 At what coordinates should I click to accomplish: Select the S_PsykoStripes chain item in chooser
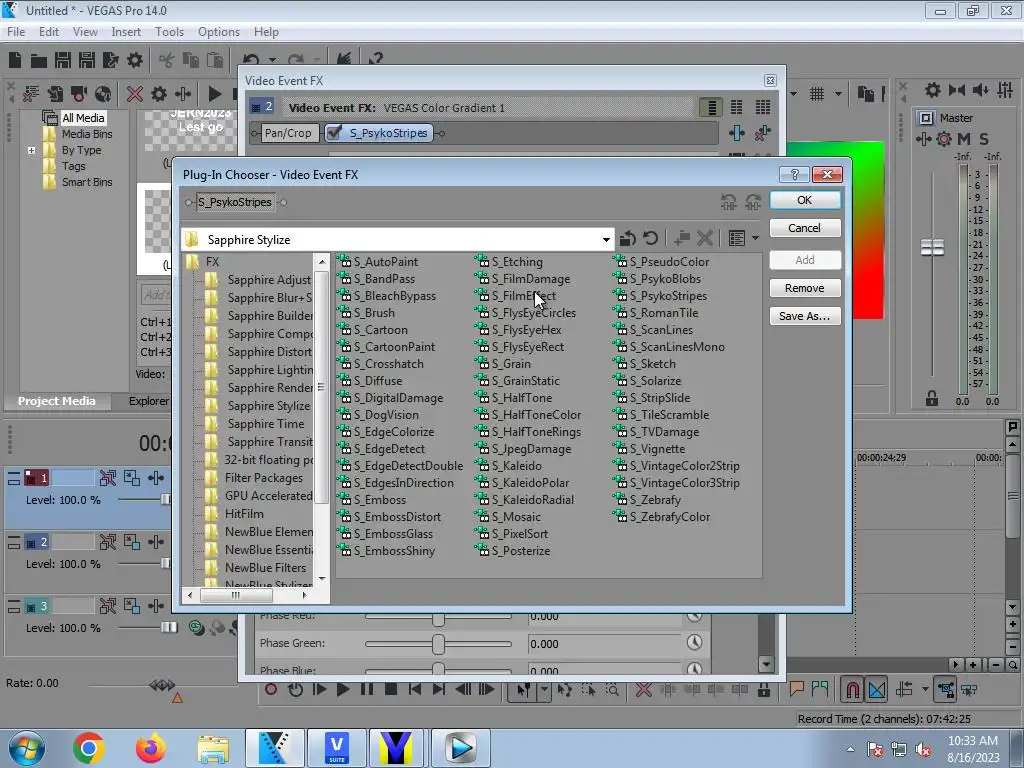(x=235, y=202)
